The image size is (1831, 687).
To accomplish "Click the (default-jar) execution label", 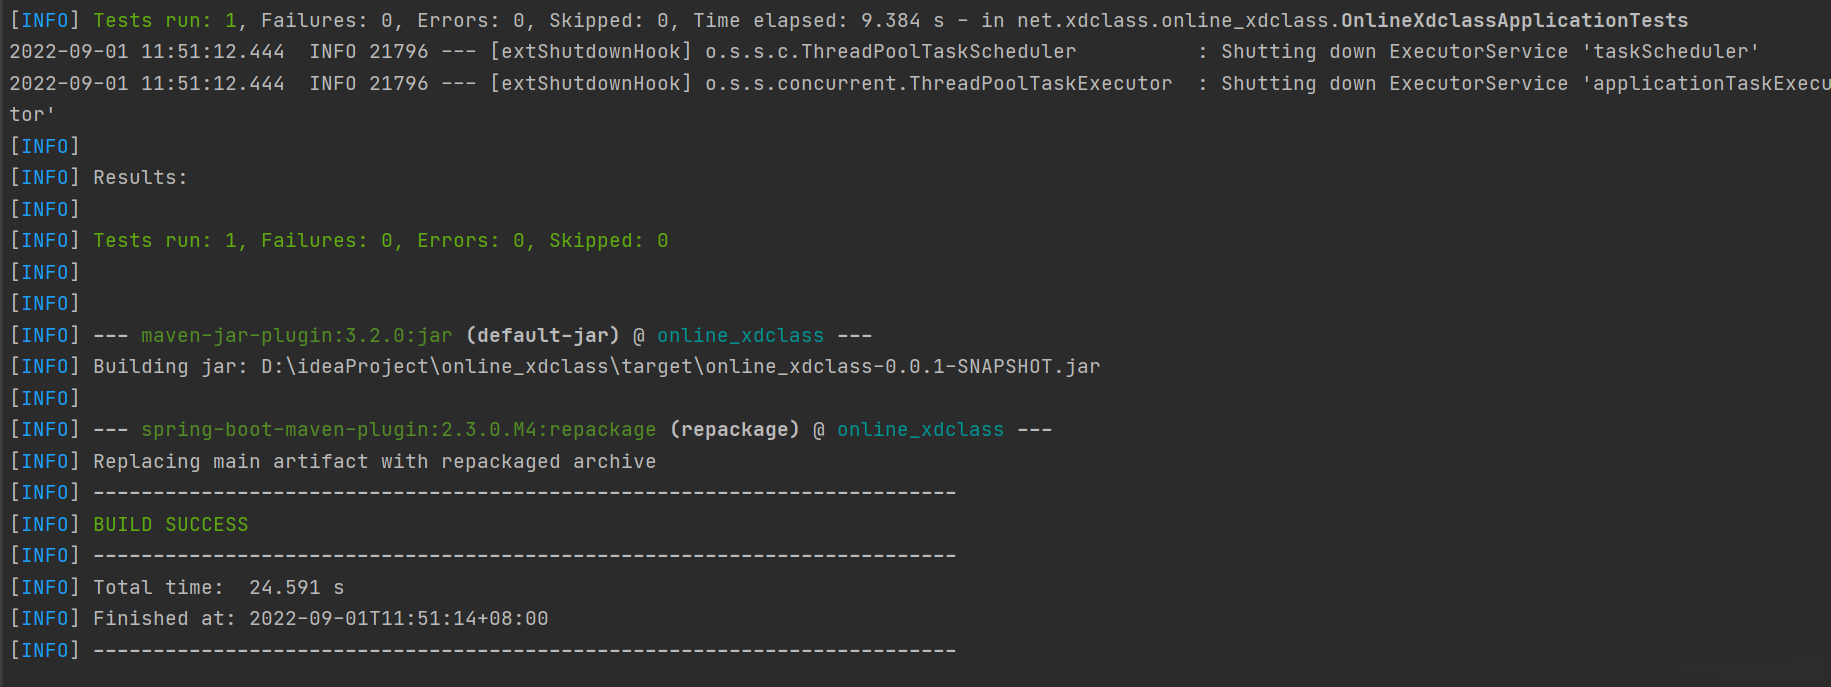I will (542, 336).
